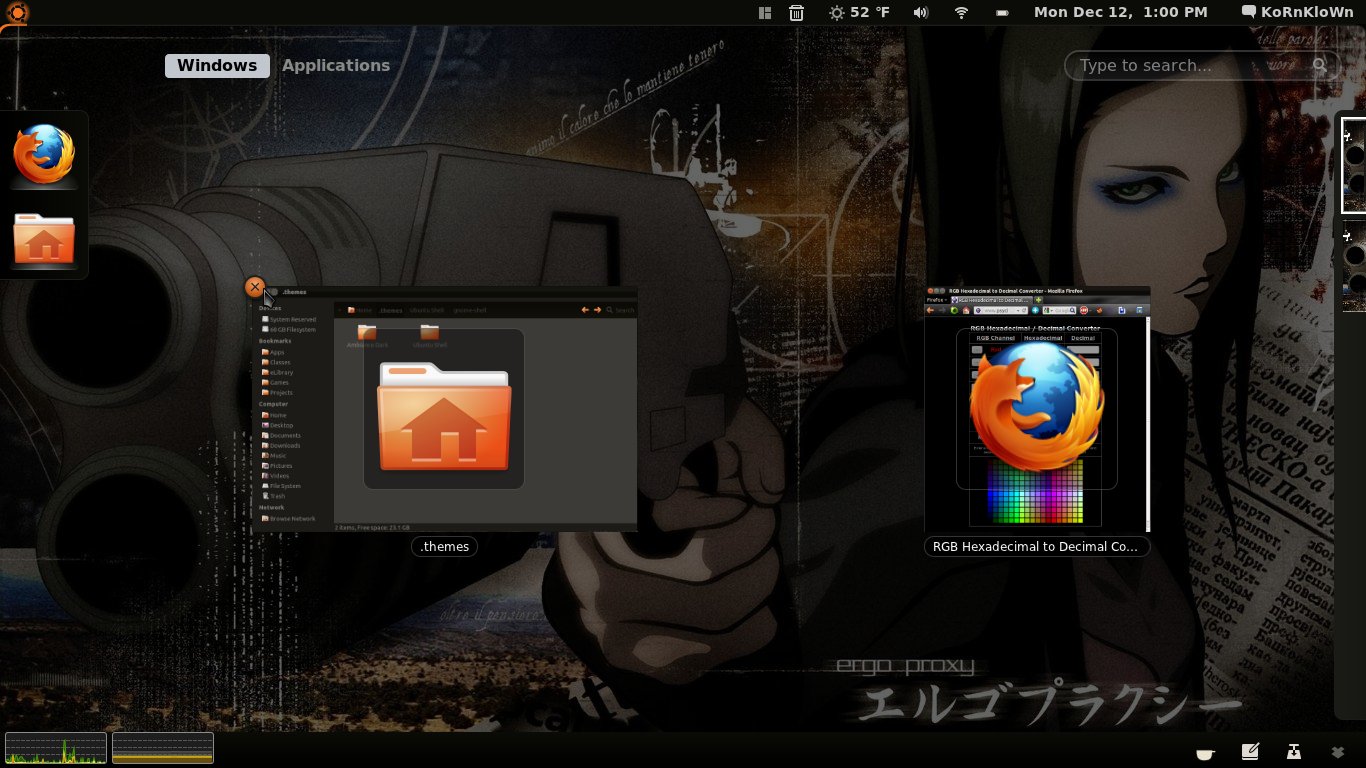The height and width of the screenshot is (768, 1366).
Task: Click the forward arrow in .themes window
Action: [598, 310]
